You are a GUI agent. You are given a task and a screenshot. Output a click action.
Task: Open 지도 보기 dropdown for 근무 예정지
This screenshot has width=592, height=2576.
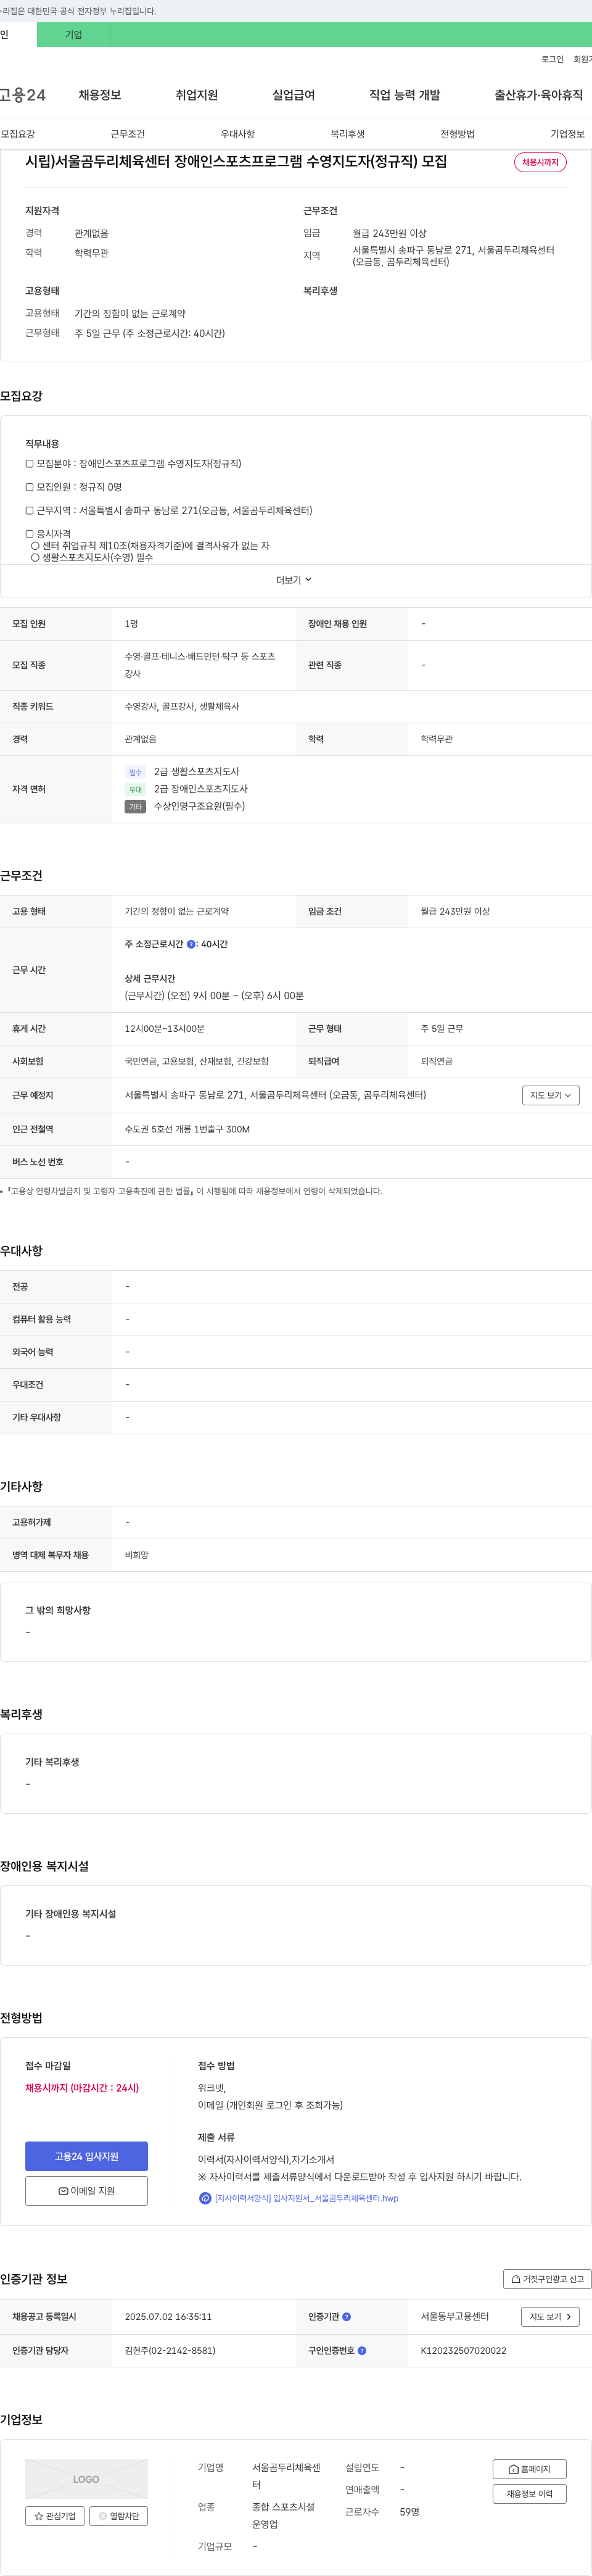pos(551,1095)
